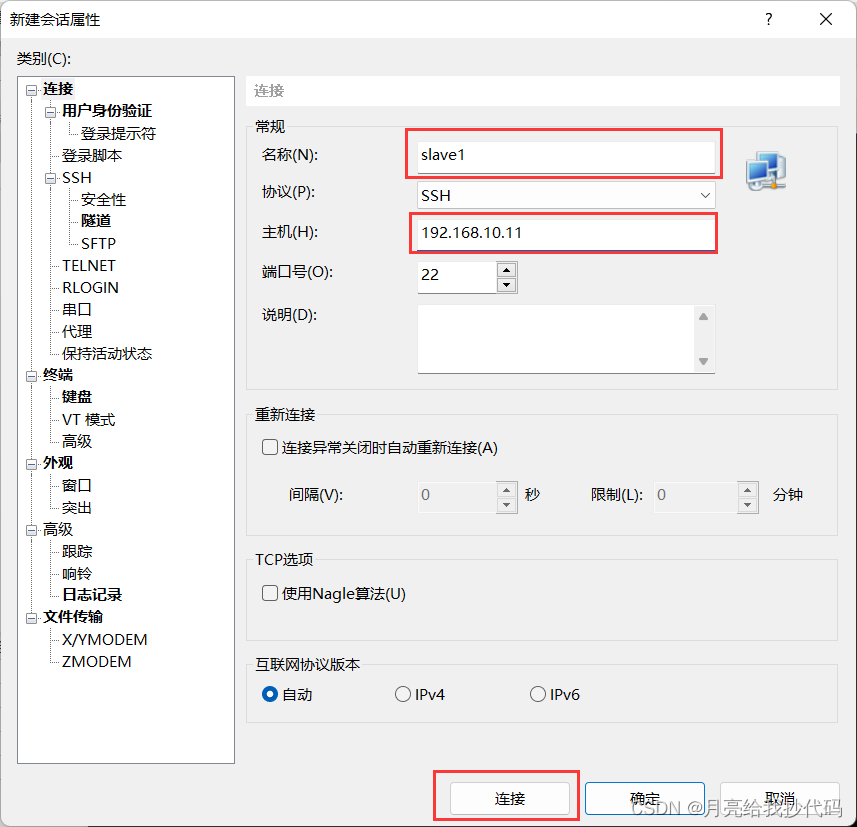Collapse the 文件传输 tree node

[32, 618]
